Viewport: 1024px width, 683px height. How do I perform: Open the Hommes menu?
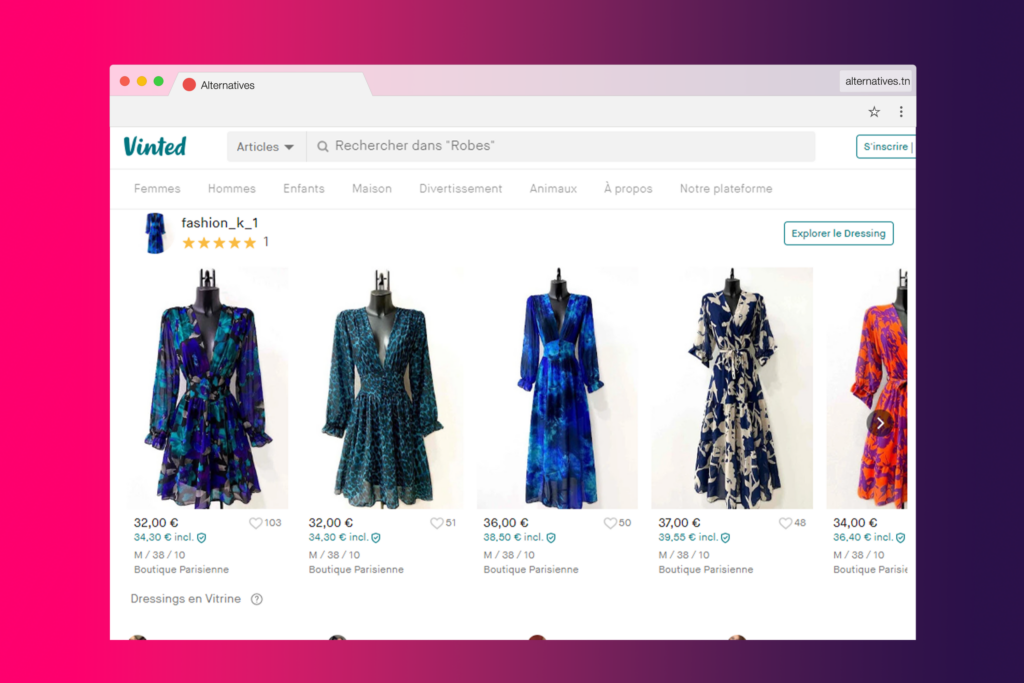(232, 189)
